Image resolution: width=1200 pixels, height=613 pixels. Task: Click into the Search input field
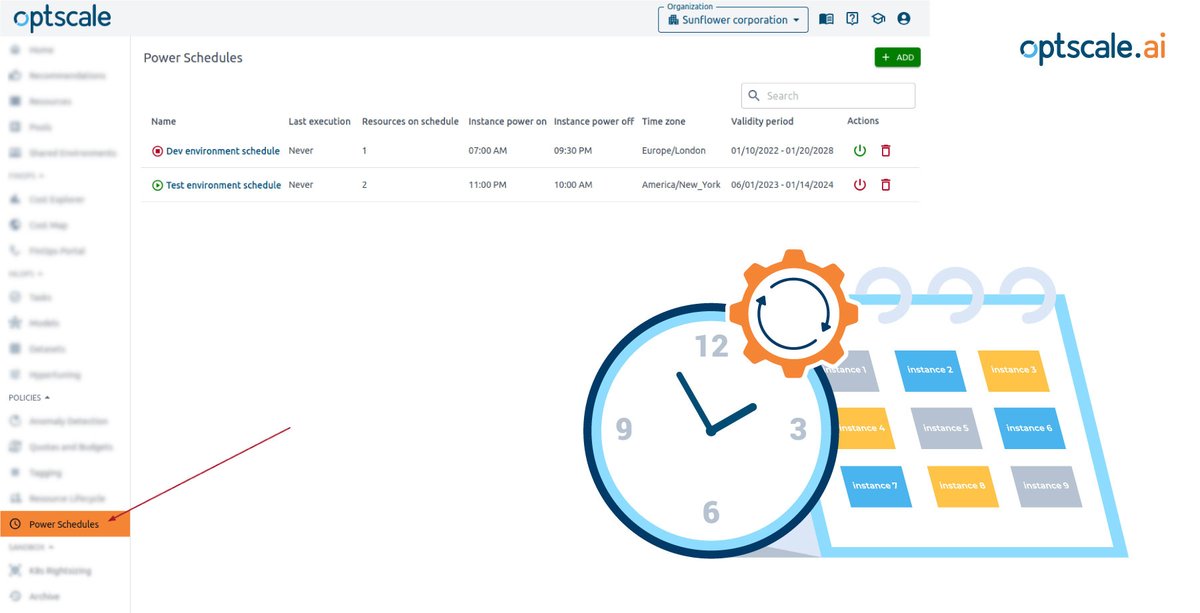pos(828,96)
